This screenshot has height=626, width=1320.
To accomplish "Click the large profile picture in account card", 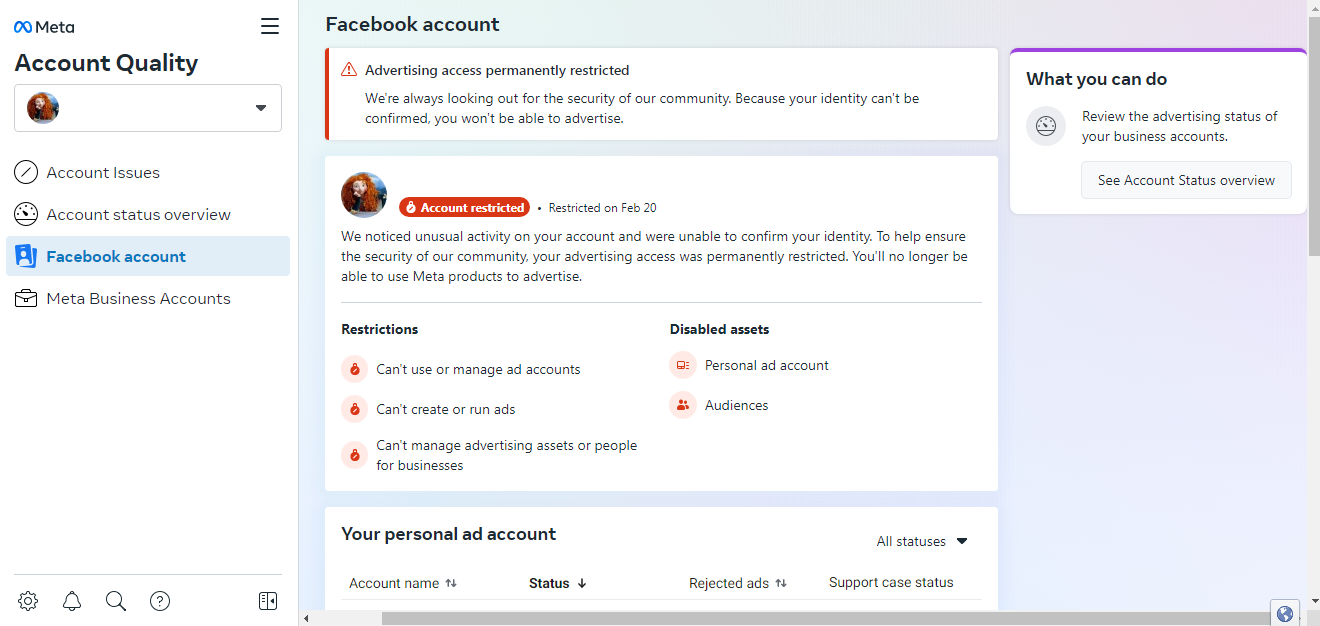I will (364, 195).
